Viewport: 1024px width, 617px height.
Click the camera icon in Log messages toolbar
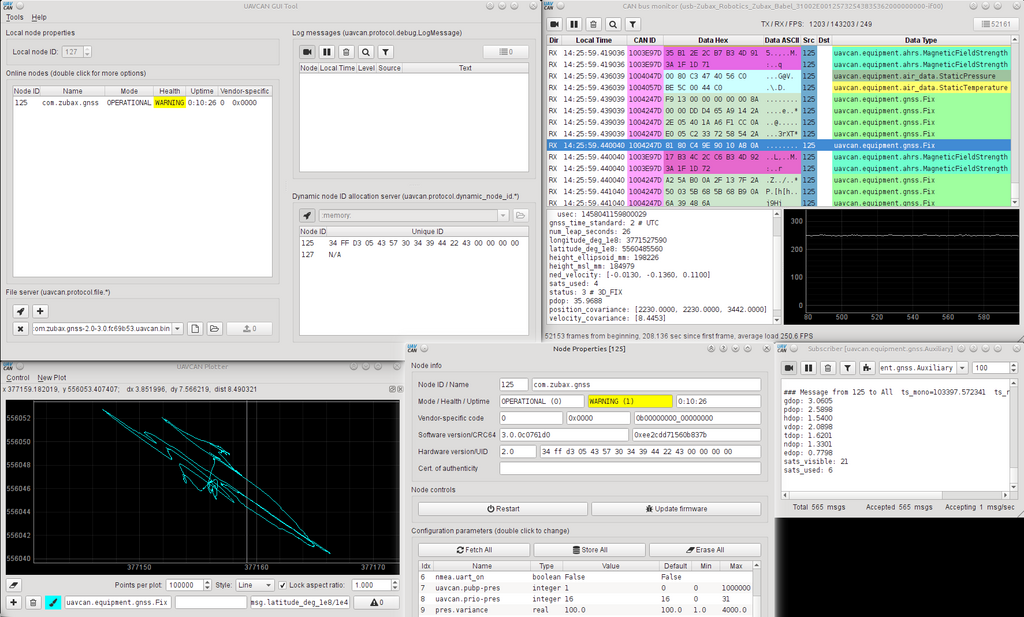(308, 52)
